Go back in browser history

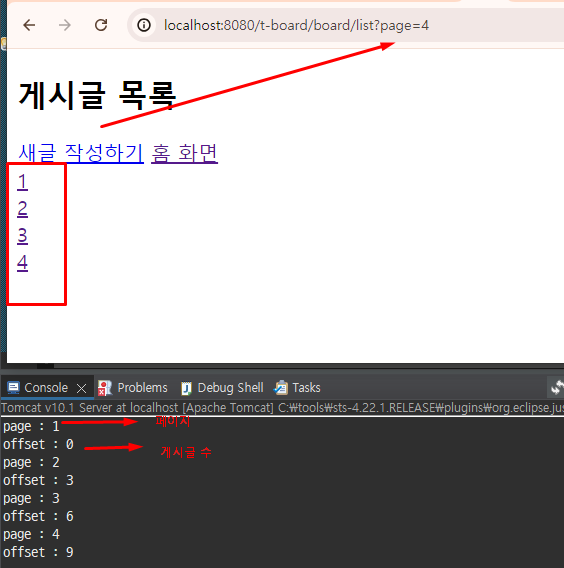coord(29,25)
